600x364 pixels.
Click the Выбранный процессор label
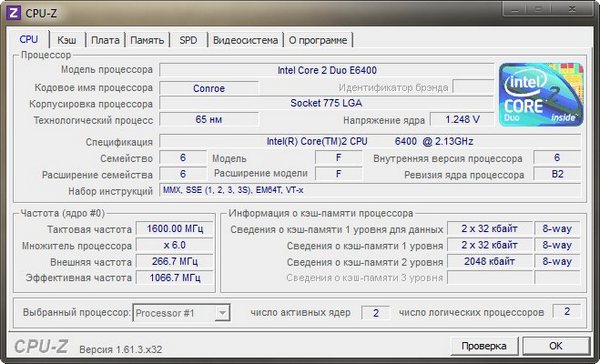[x=77, y=312]
